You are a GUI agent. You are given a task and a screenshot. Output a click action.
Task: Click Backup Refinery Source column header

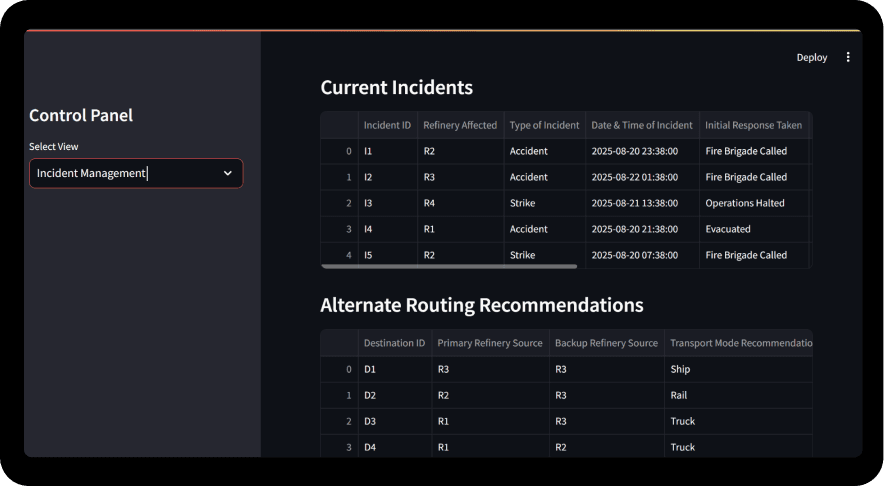[606, 343]
